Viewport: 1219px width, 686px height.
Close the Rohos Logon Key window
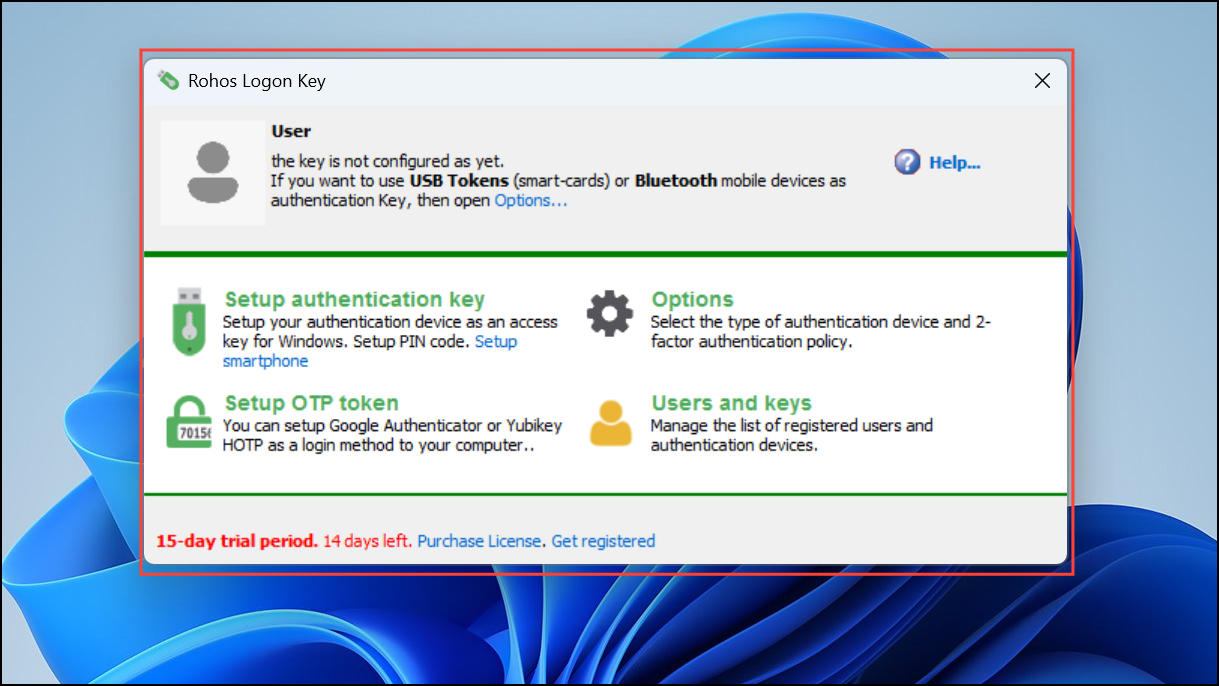coord(1042,81)
